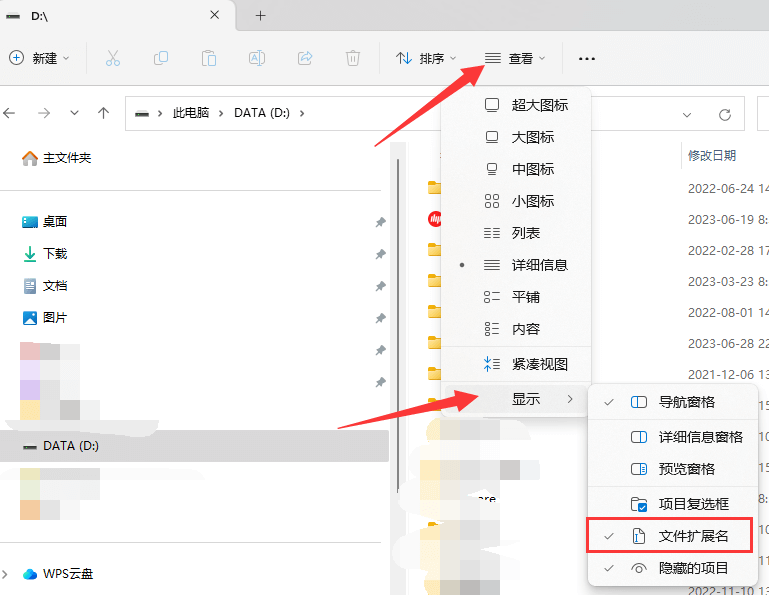Select 大图标 view option
This screenshot has width=769, height=595.
[516, 137]
